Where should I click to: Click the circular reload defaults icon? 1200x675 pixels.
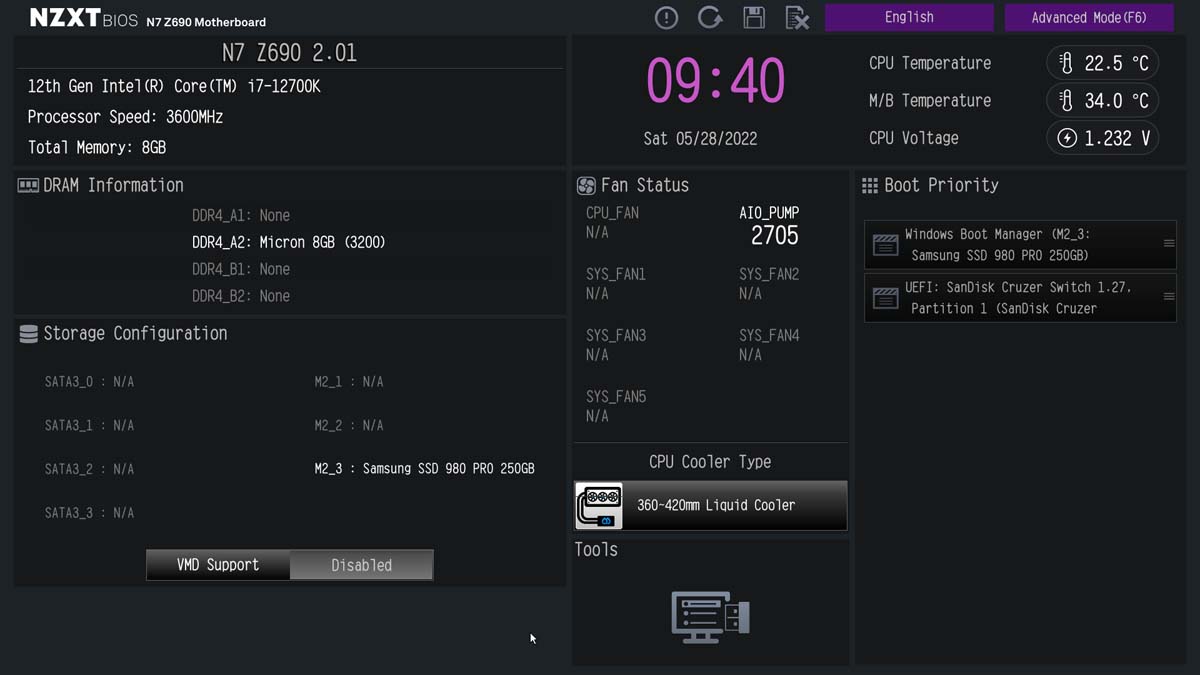[x=710, y=17]
